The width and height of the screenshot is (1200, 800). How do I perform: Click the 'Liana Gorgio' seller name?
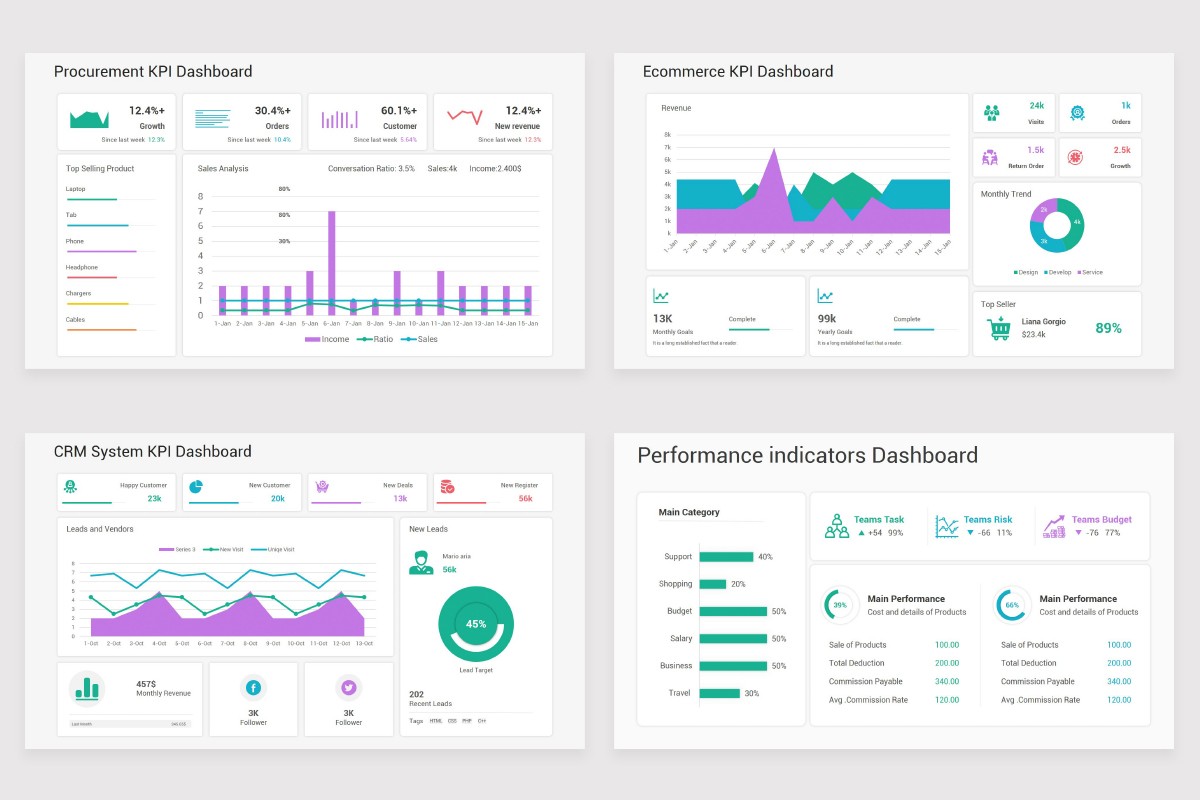point(1044,322)
